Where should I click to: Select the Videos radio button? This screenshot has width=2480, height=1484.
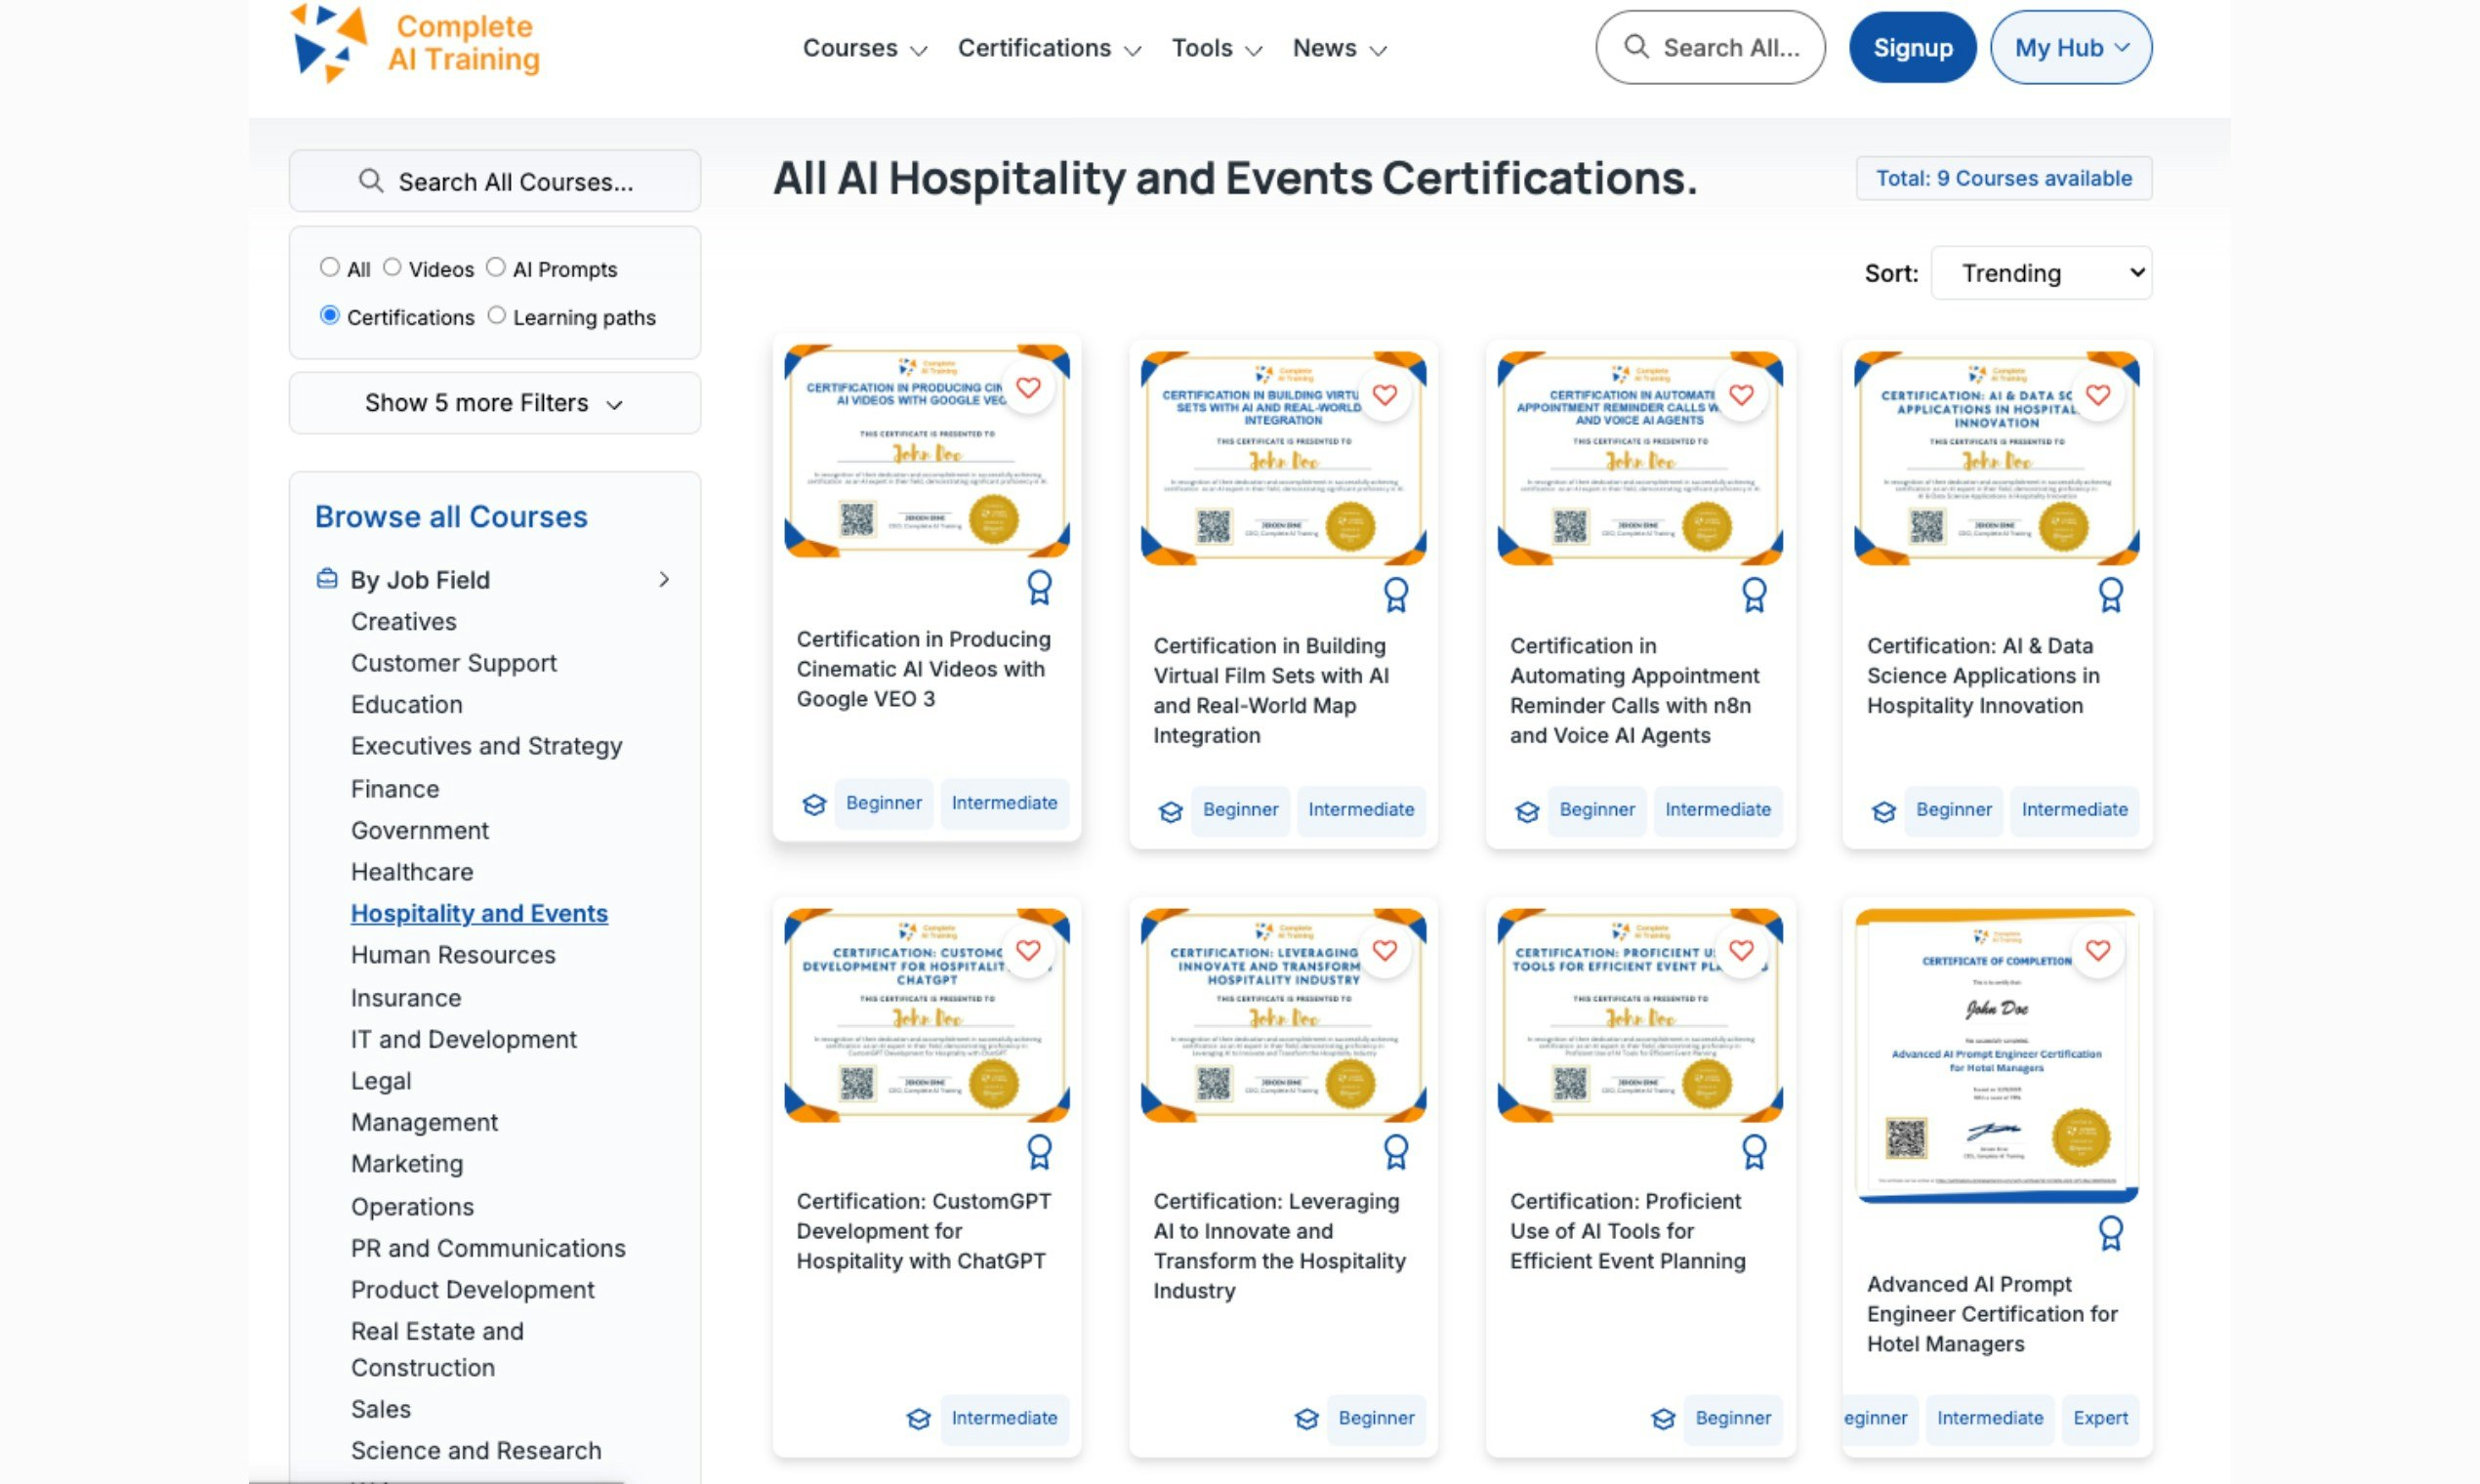click(x=393, y=267)
